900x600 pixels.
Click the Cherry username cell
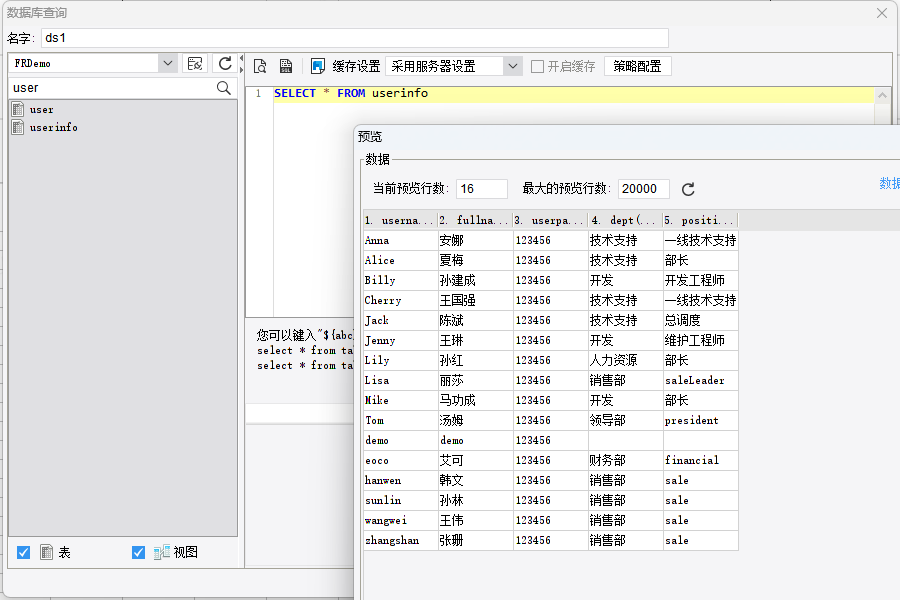pos(401,300)
